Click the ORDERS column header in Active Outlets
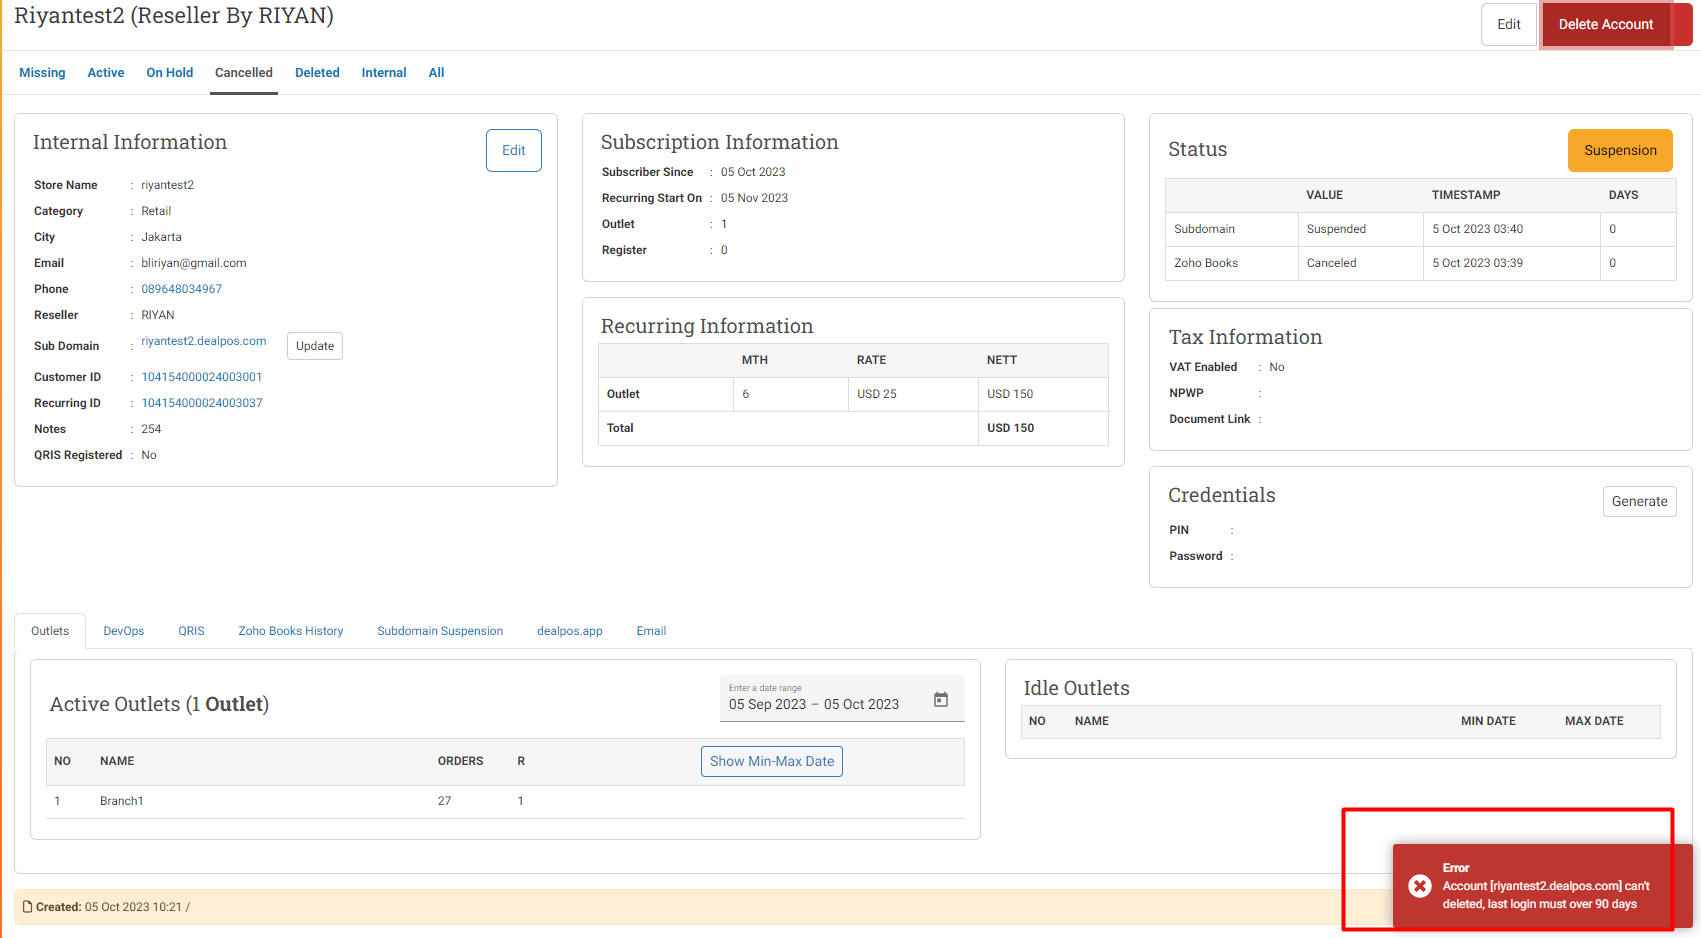Viewport: 1701px width, 938px height. pyautogui.click(x=460, y=761)
